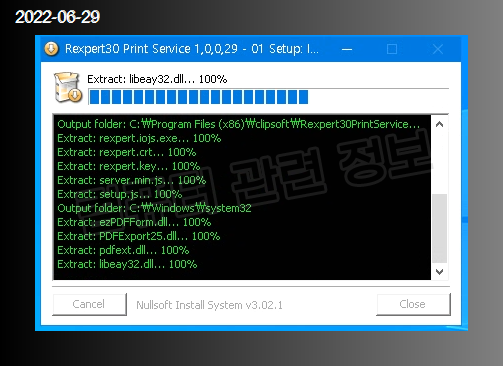Click the log scrollbar thumb

pos(440,228)
